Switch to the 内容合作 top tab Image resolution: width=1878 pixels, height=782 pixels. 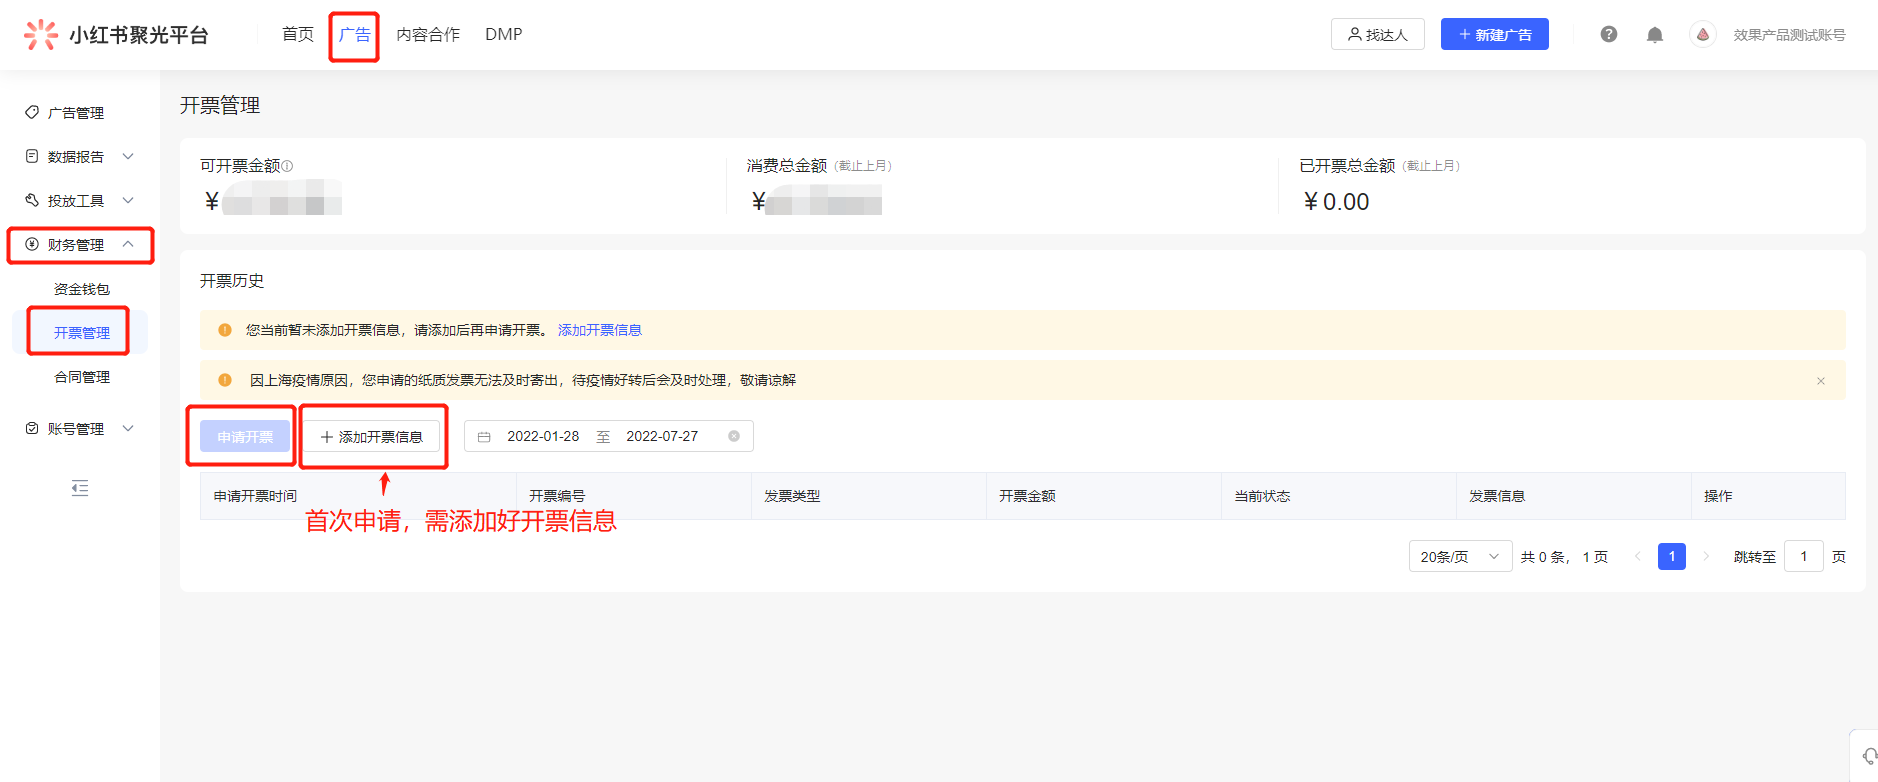[428, 35]
